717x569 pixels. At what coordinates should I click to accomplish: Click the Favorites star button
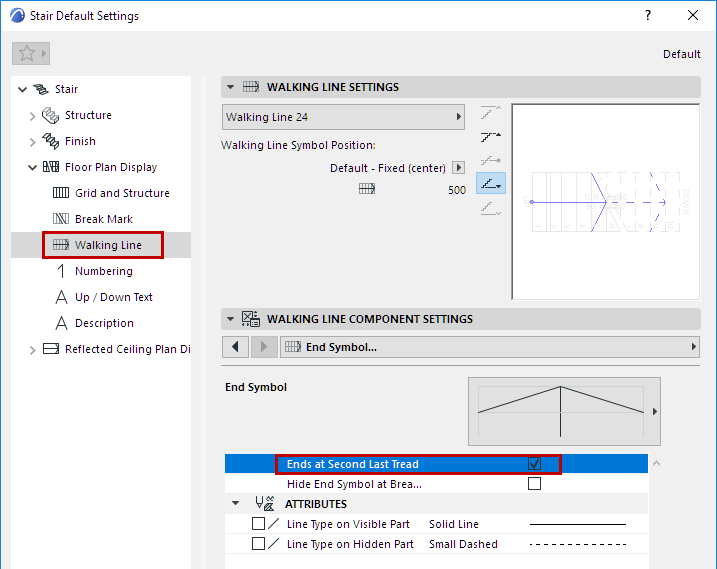point(27,54)
